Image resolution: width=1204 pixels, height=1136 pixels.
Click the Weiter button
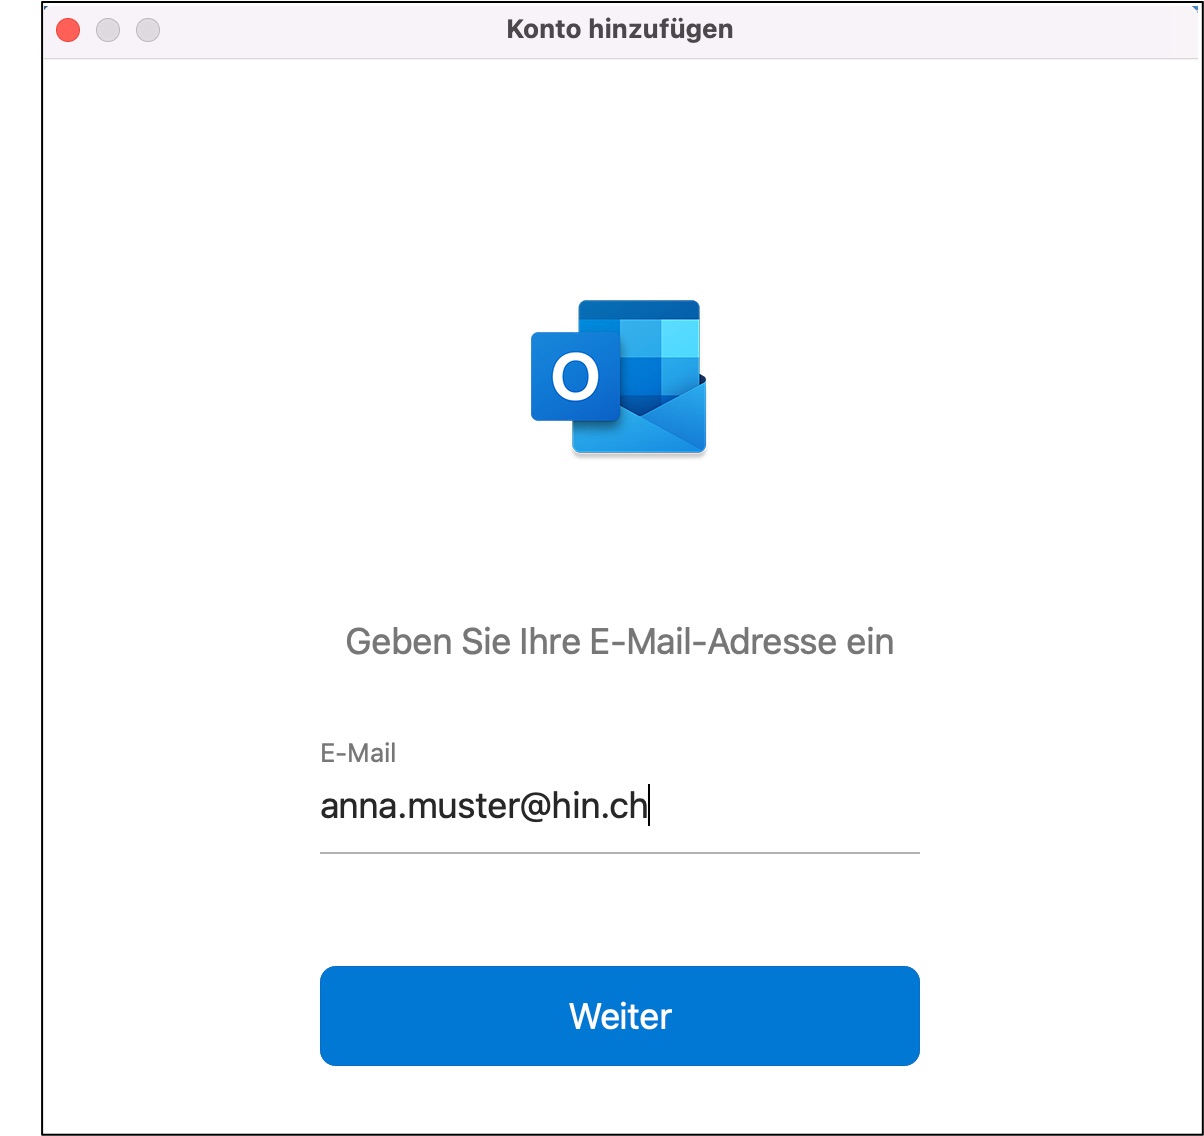tap(619, 1015)
